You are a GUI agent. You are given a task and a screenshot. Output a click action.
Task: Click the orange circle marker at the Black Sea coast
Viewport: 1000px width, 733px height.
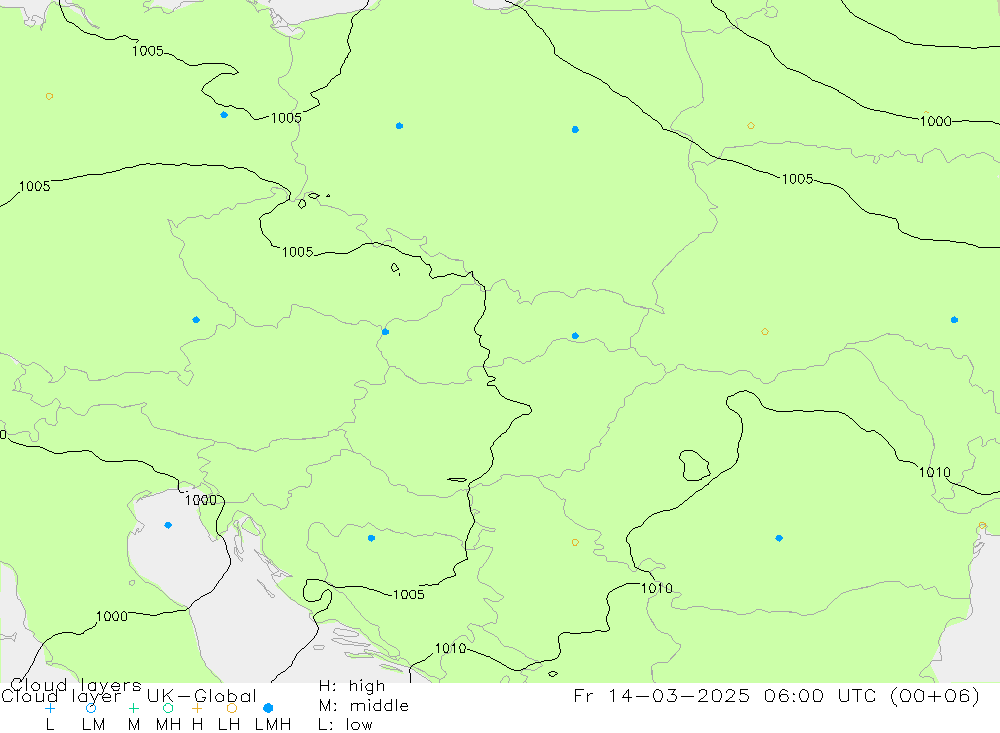982,526
